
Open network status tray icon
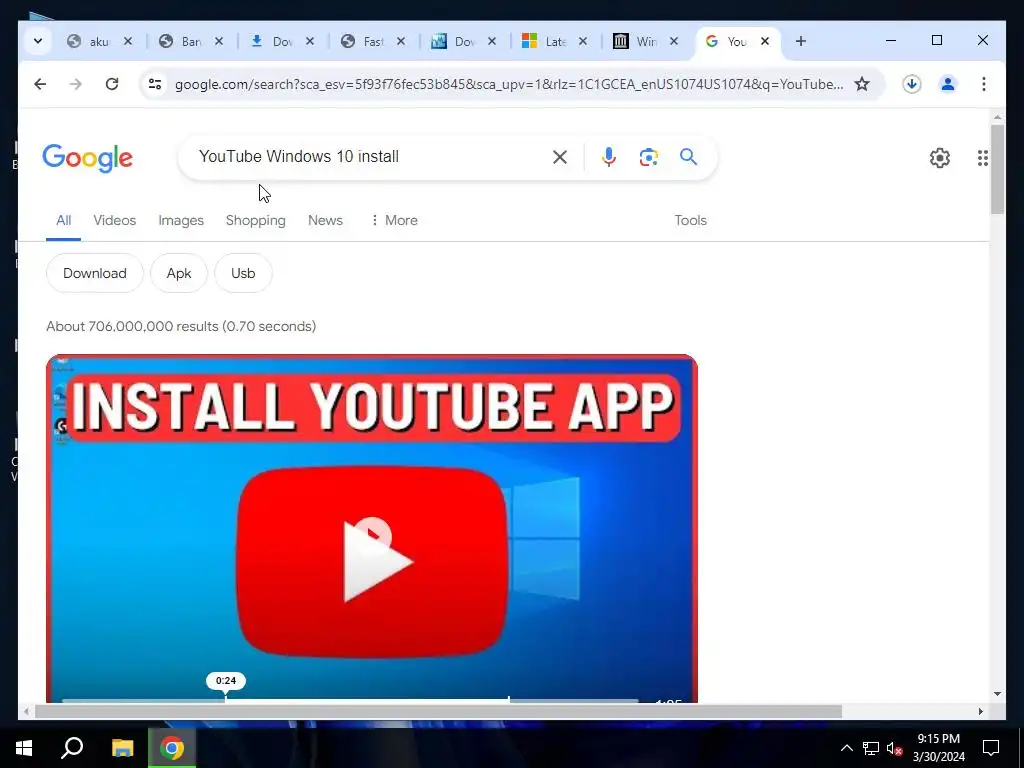(871, 748)
